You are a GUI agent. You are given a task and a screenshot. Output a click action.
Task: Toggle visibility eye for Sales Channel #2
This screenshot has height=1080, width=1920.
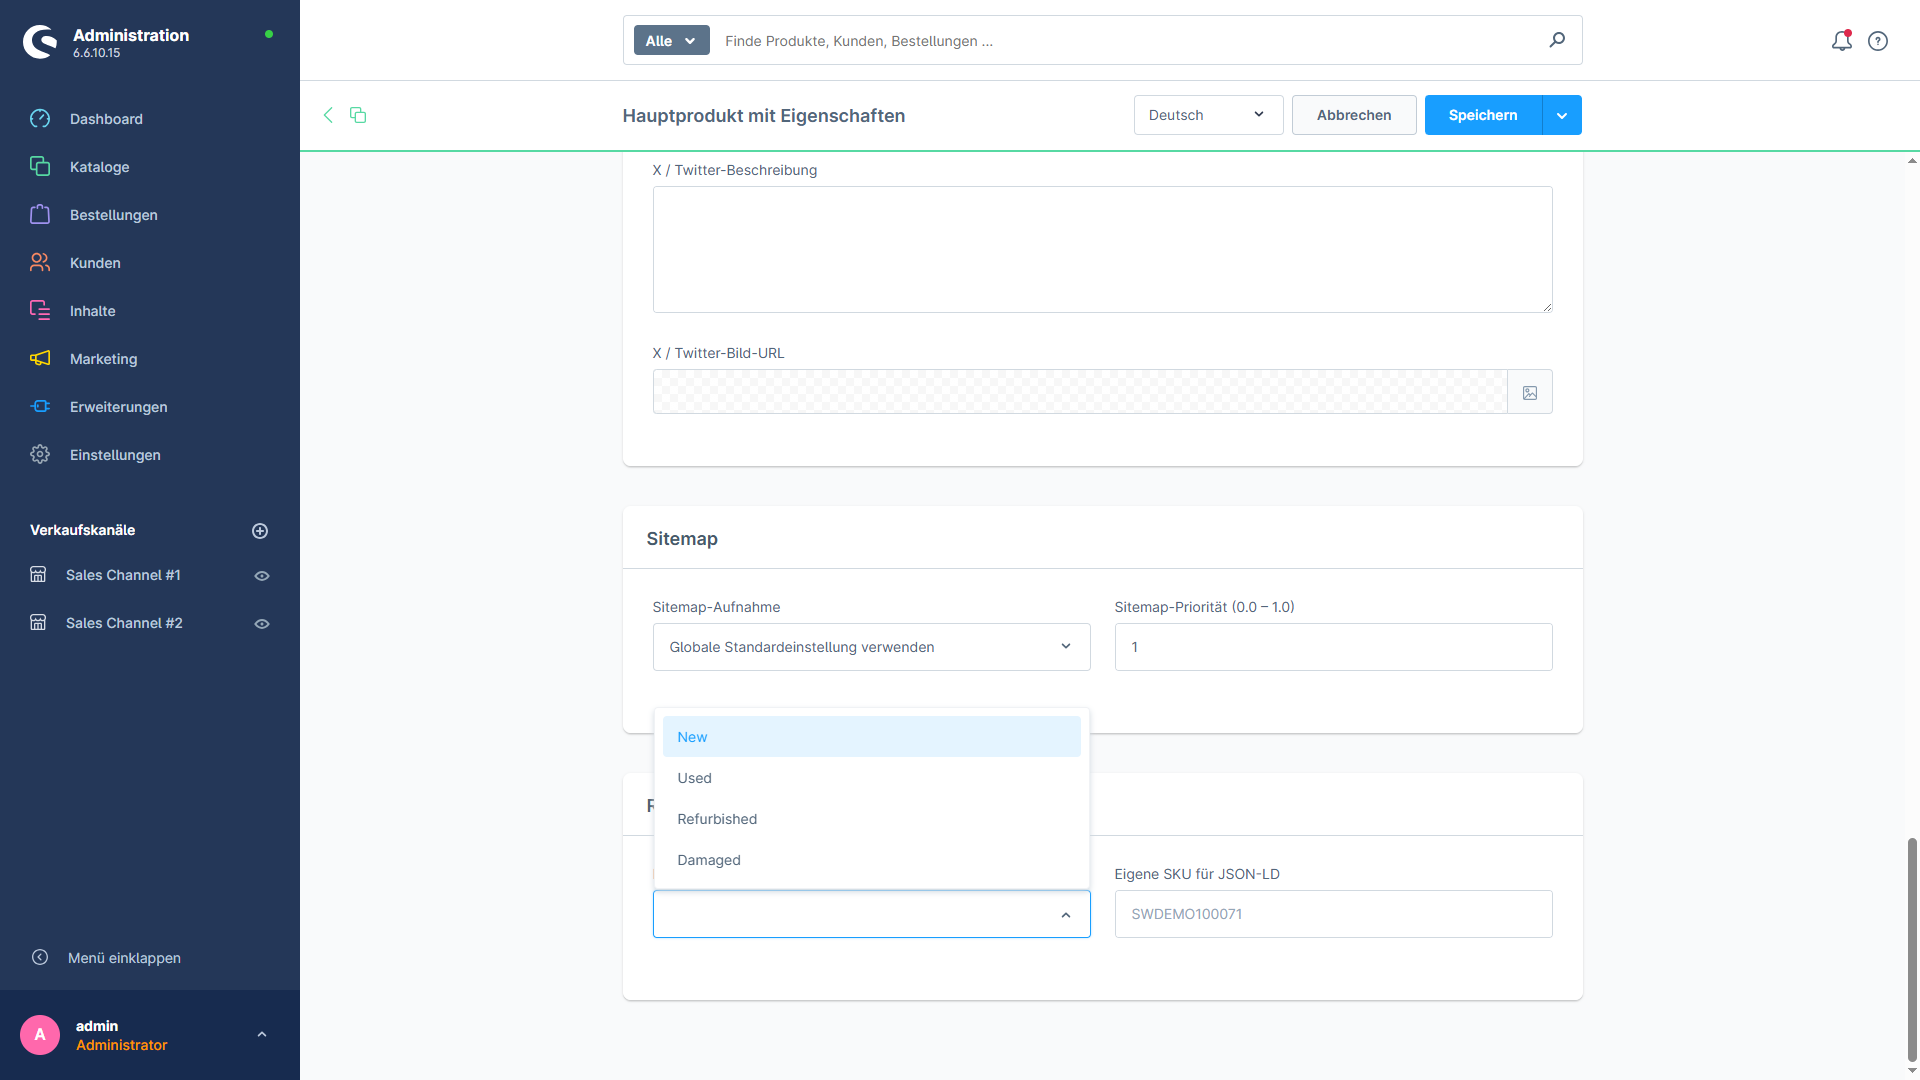click(262, 624)
